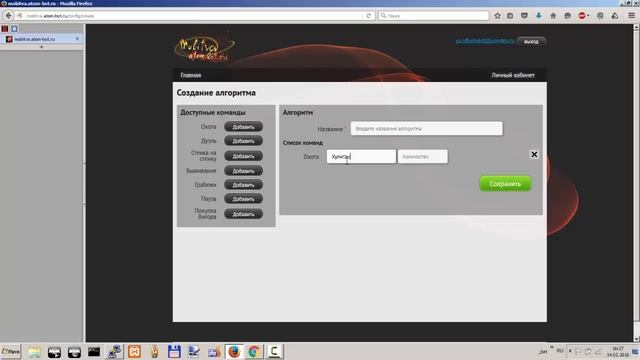Open the Главная menu item
Viewport: 640px width, 360px height.
point(191,75)
